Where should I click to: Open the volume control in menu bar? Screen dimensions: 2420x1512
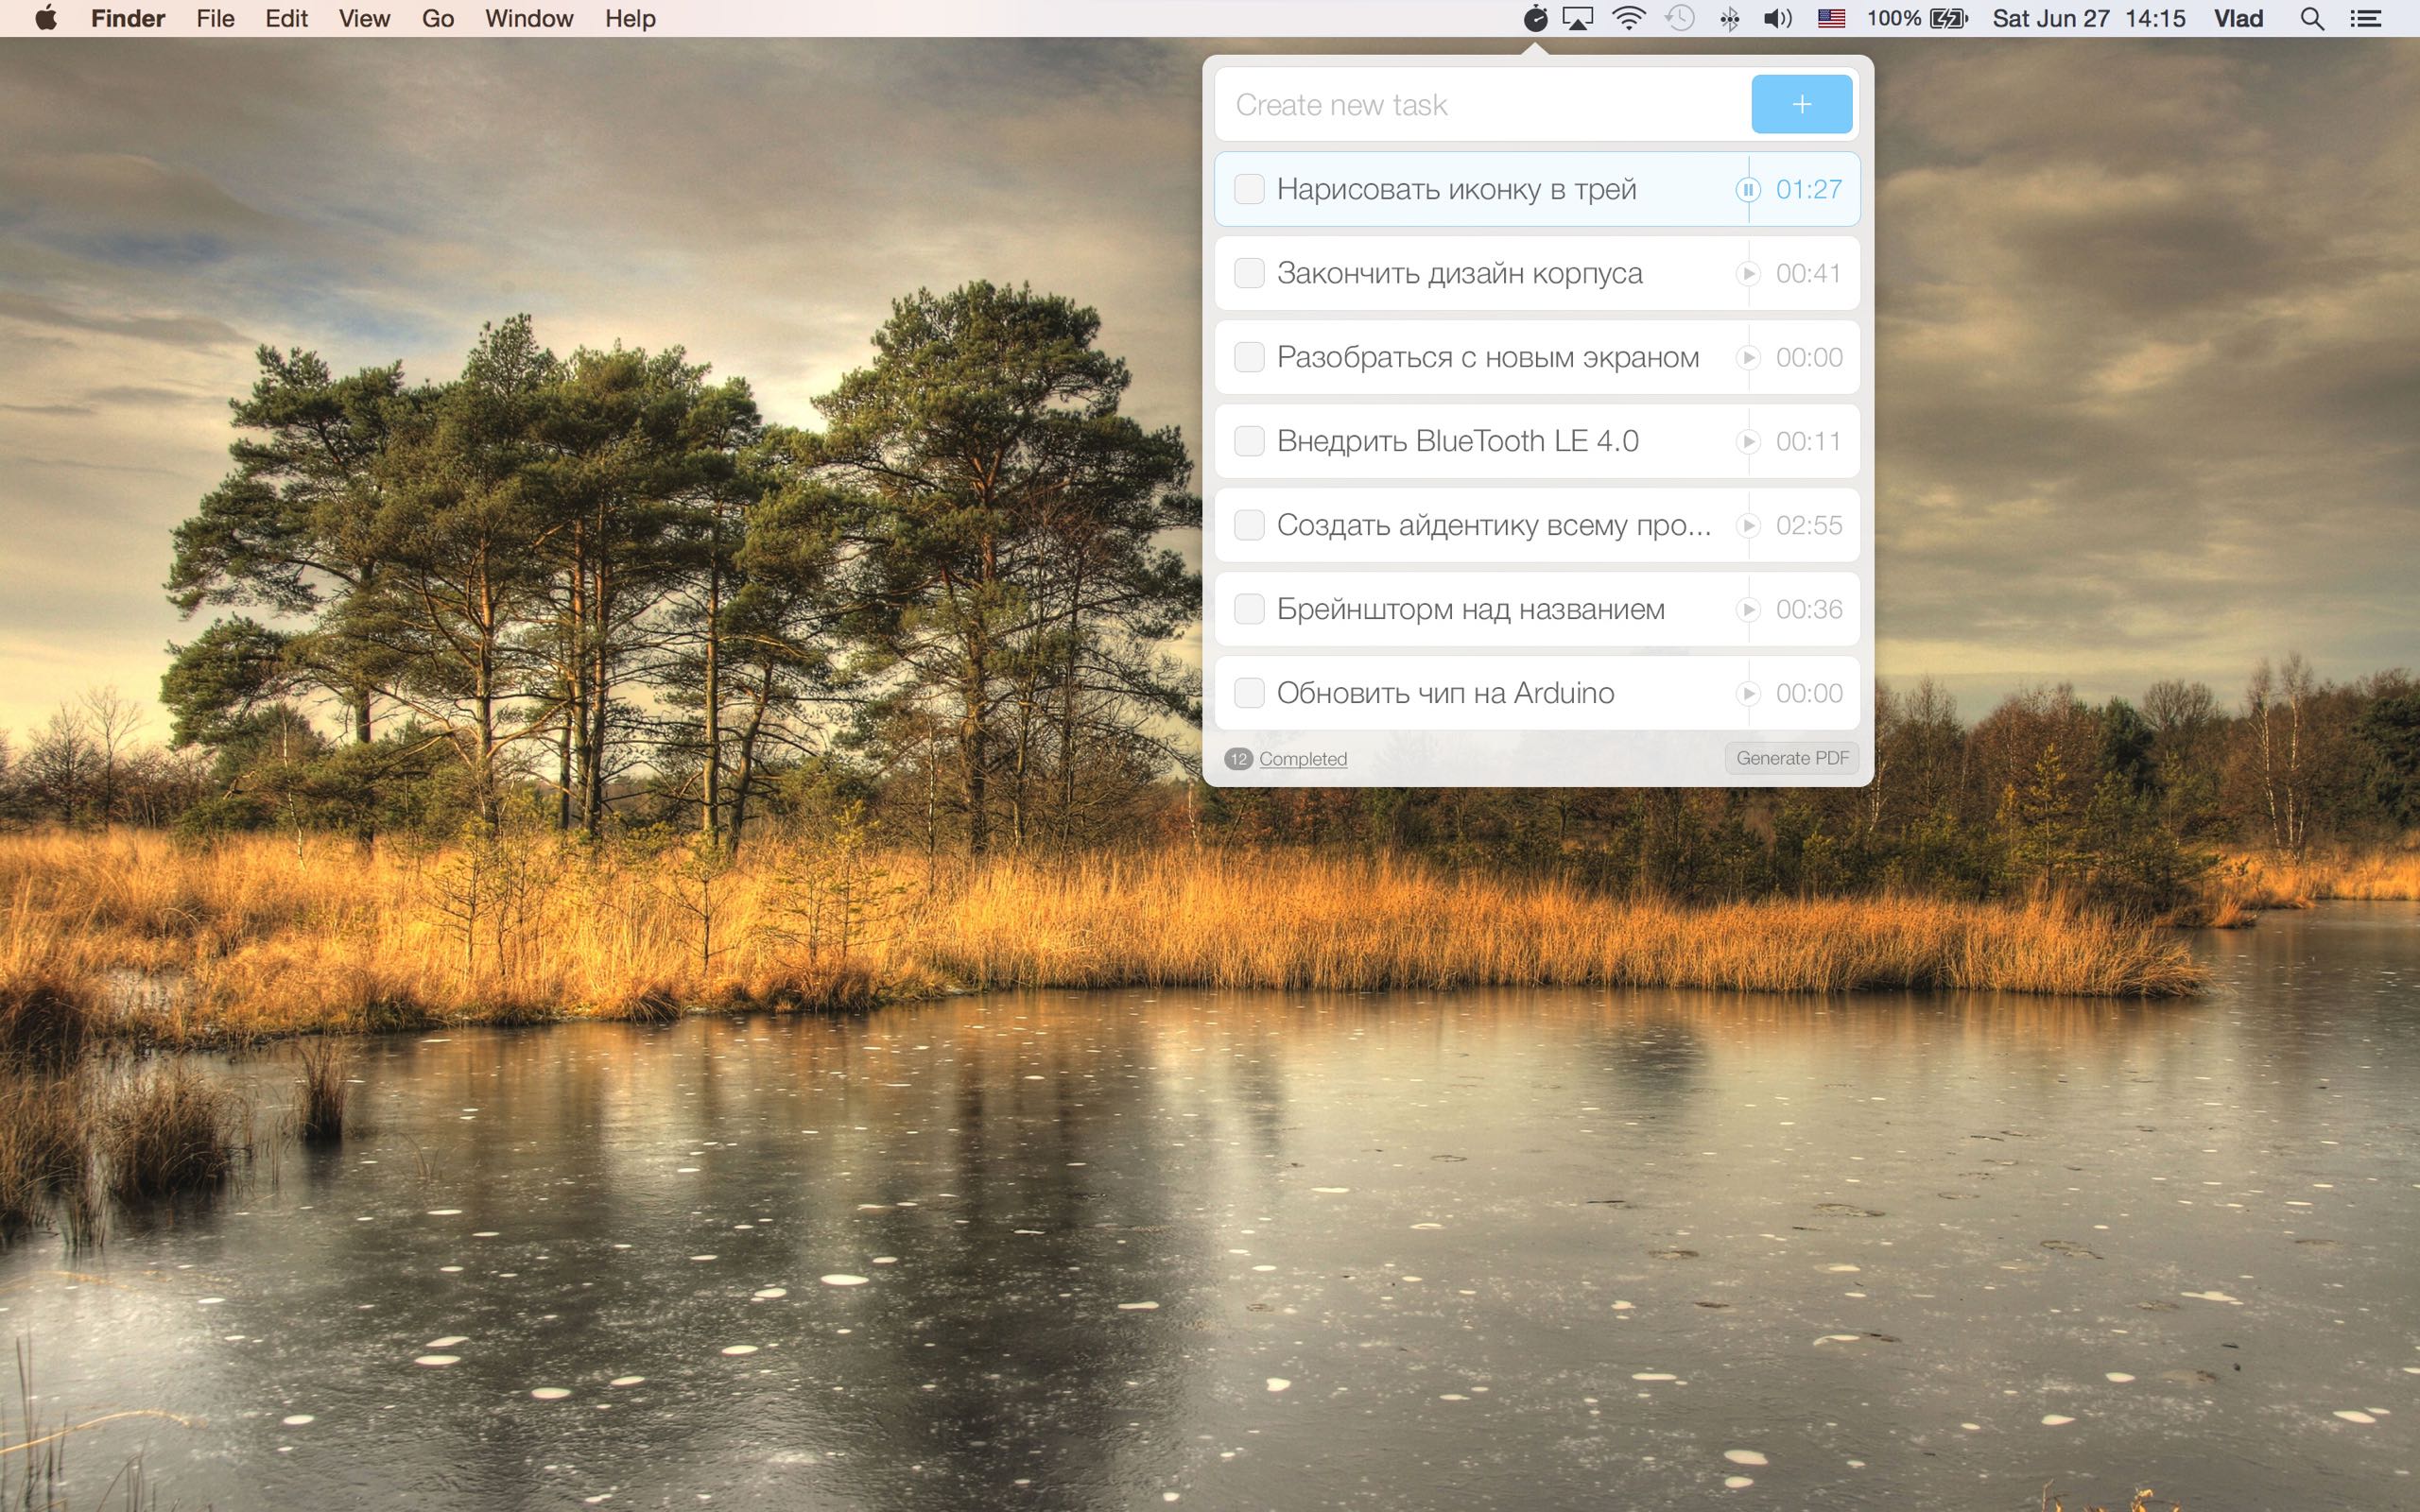click(1777, 18)
